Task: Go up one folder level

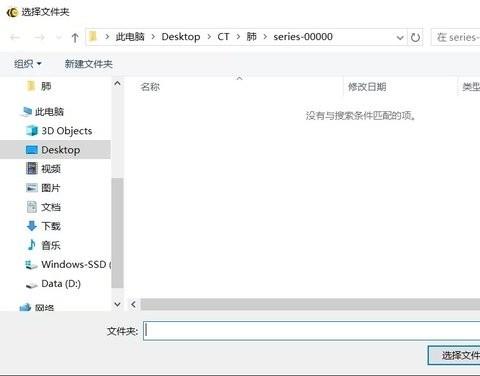Action: tap(75, 37)
